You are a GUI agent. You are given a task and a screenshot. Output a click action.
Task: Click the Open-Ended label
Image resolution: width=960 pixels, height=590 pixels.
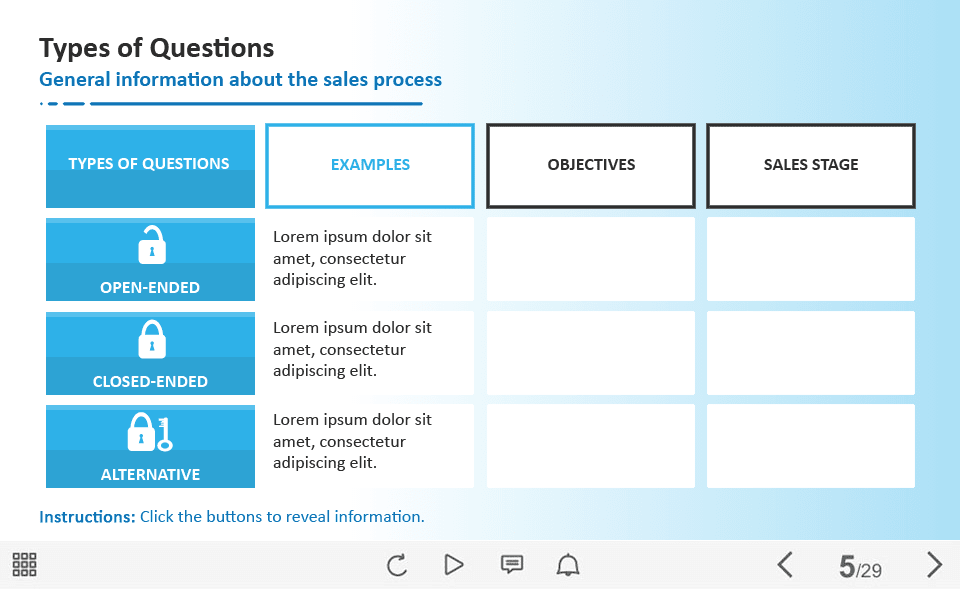(x=150, y=287)
